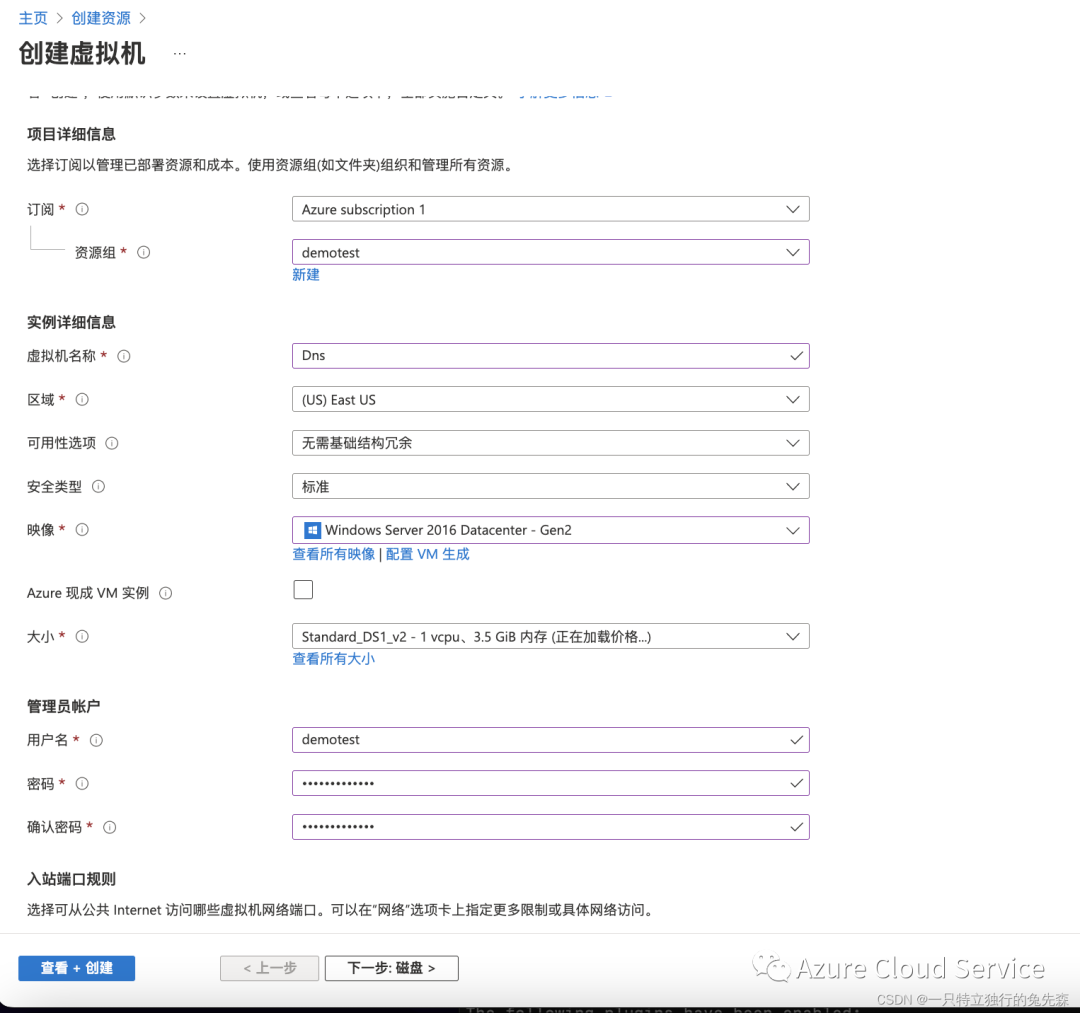
Task: Enable the Azure 现成 VM 实例 checkbox
Action: click(303, 589)
